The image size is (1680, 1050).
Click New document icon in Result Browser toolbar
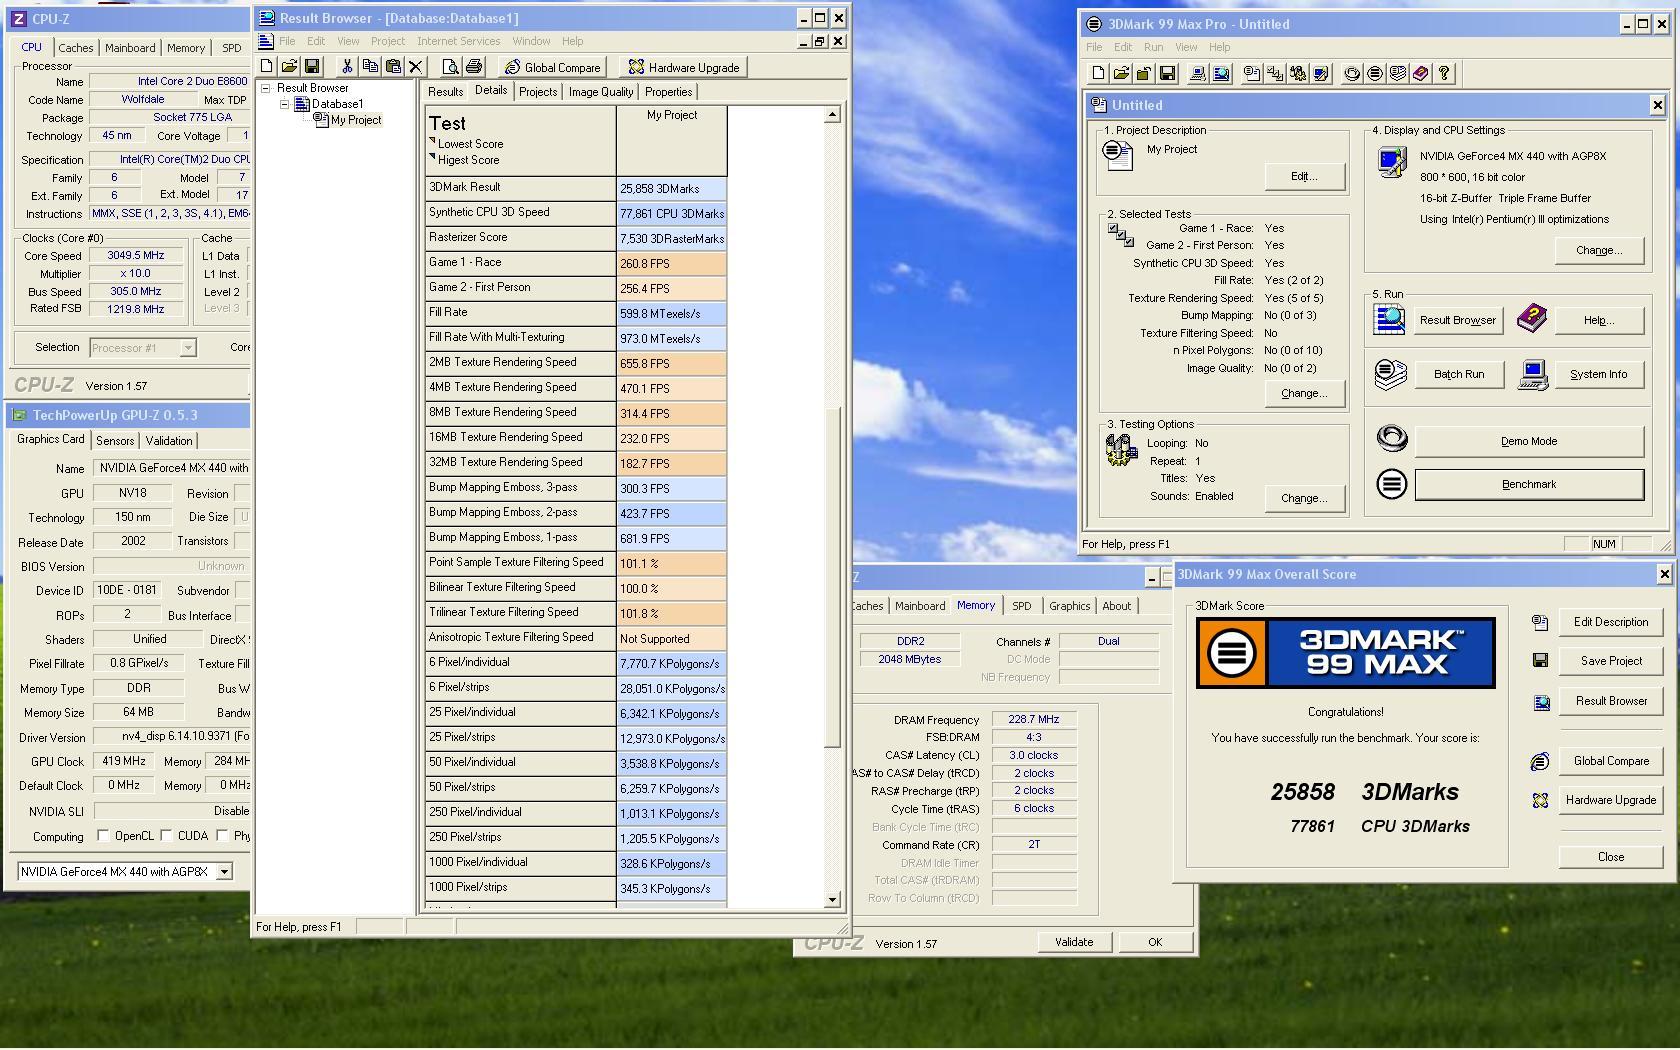tap(267, 67)
